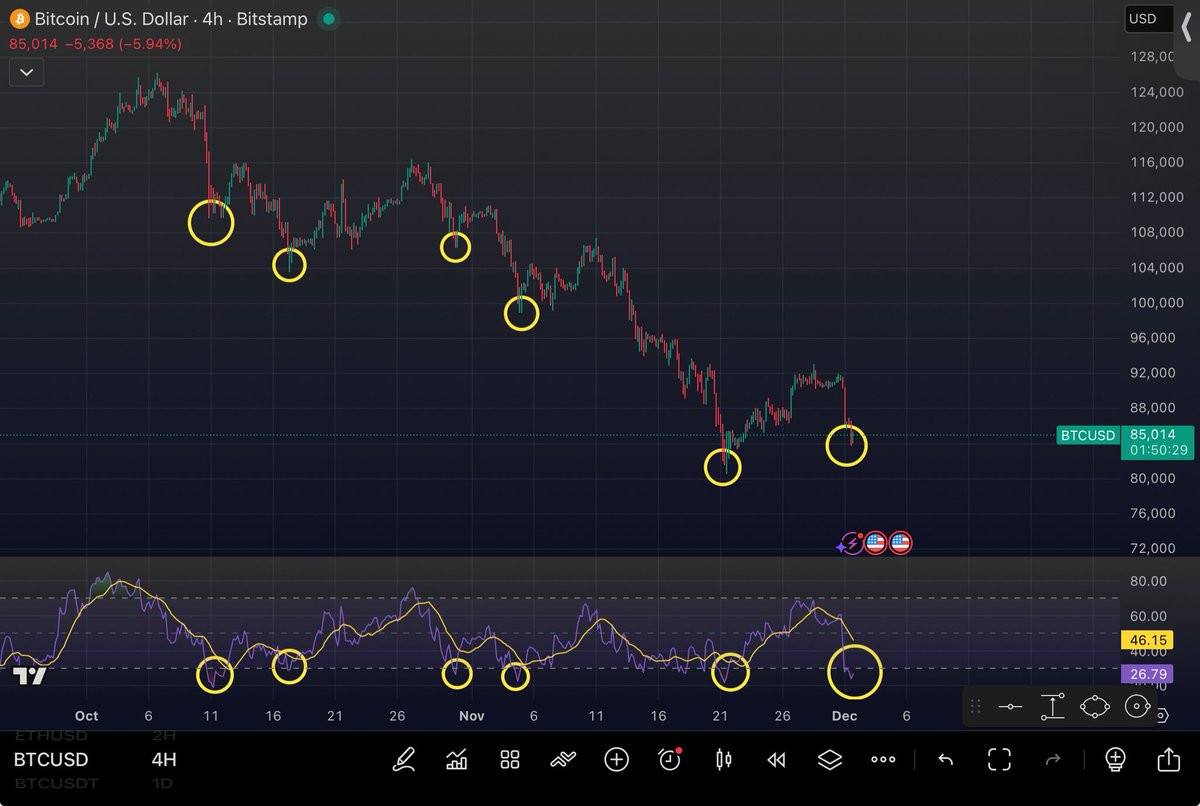Viewport: 1200px width, 806px height.
Task: Open the object tree layers icon
Action: [x=829, y=760]
